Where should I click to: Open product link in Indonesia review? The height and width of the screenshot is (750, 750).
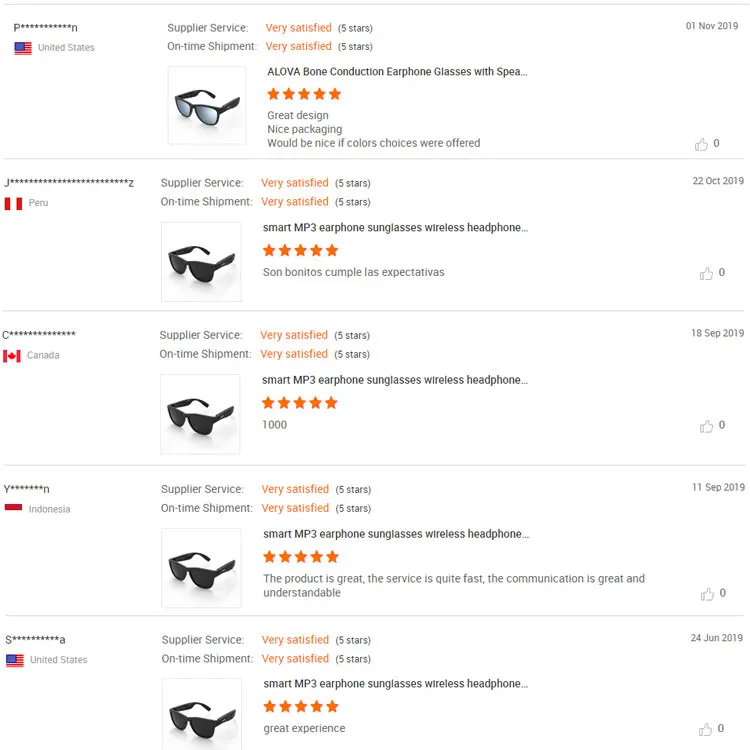pyautogui.click(x=395, y=534)
